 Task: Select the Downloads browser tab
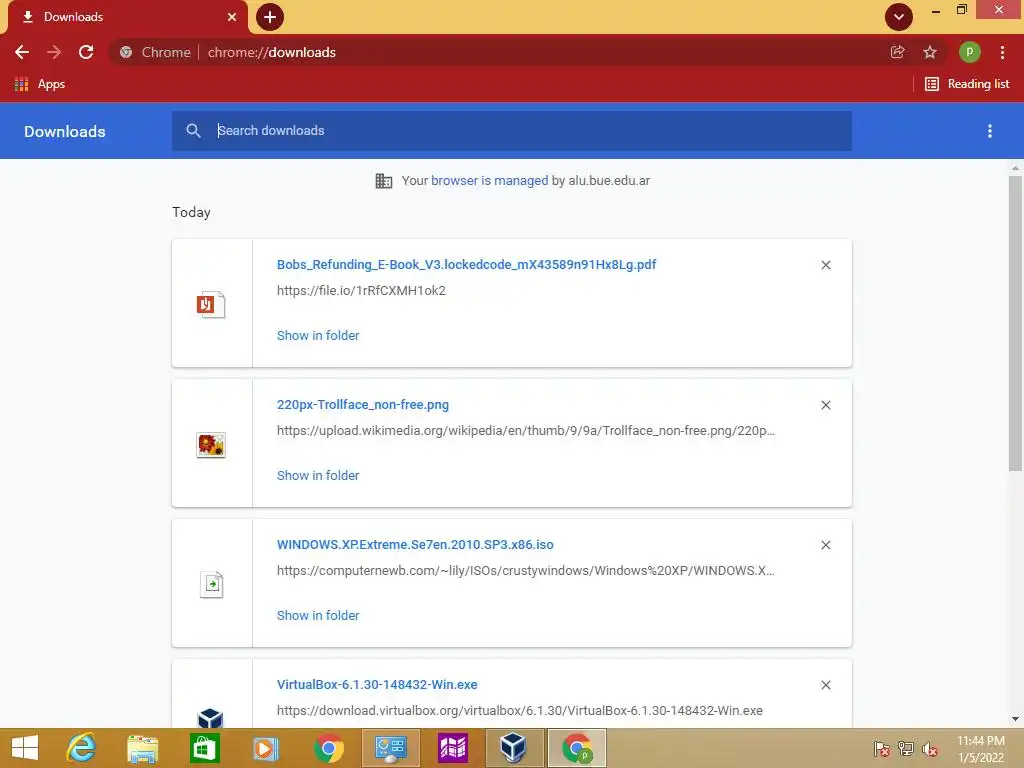tap(127, 17)
